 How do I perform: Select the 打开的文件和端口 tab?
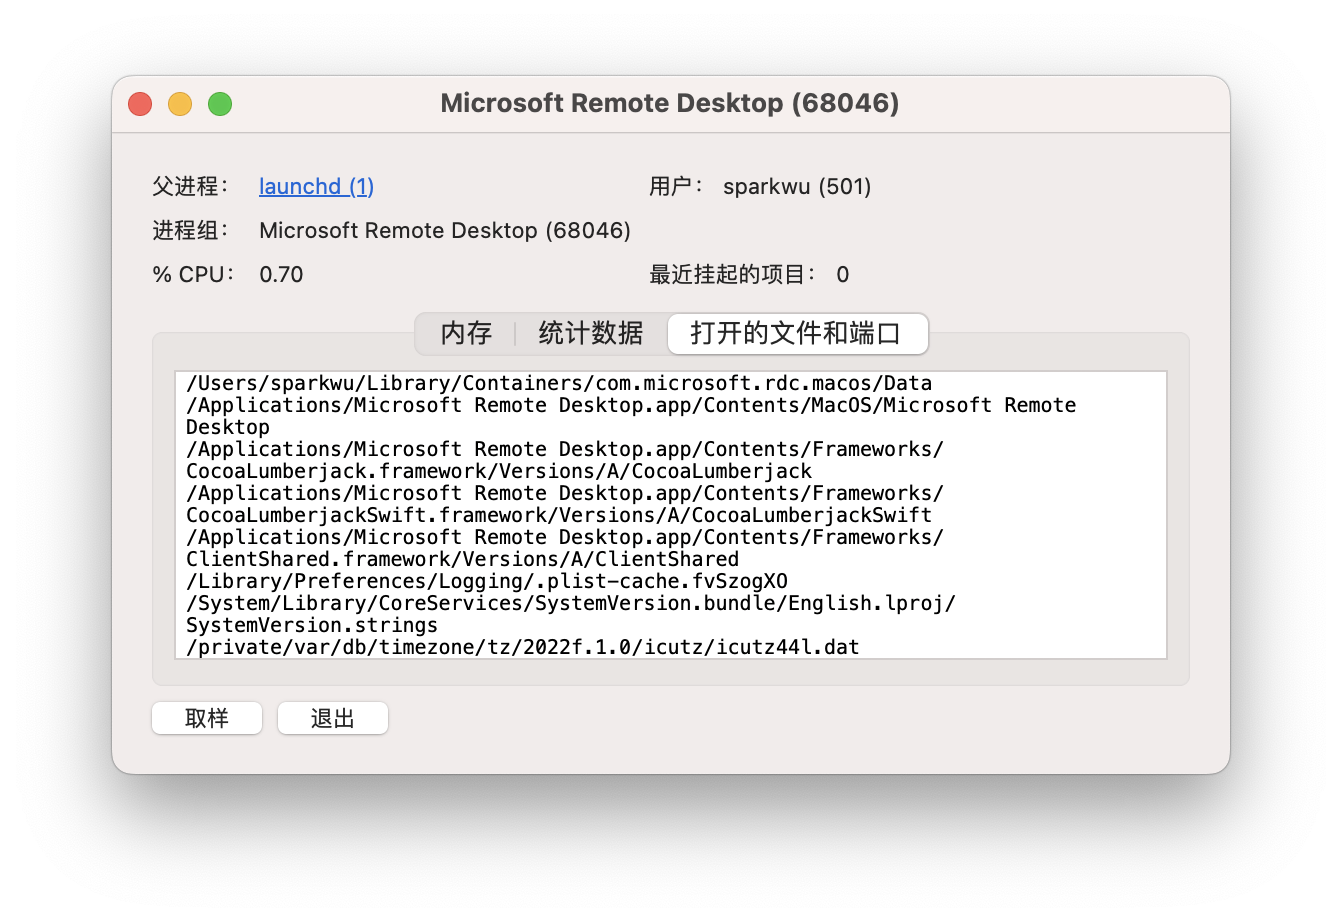(x=797, y=334)
